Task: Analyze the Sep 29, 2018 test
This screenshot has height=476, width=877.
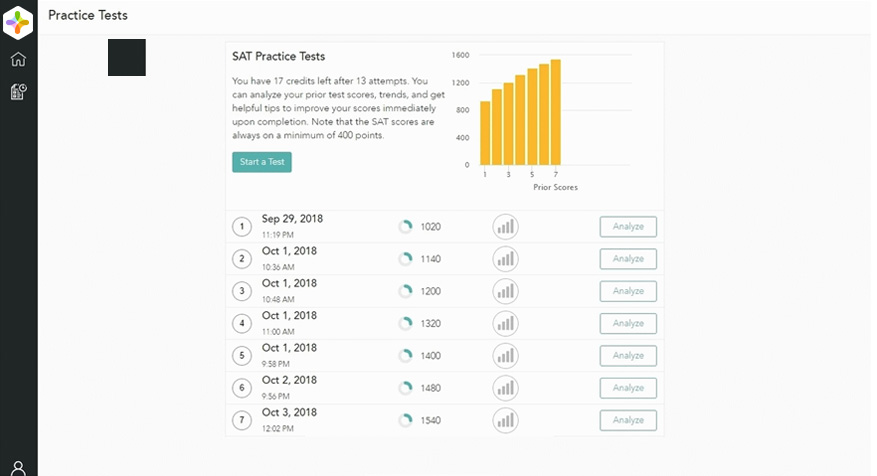Action: coord(628,227)
